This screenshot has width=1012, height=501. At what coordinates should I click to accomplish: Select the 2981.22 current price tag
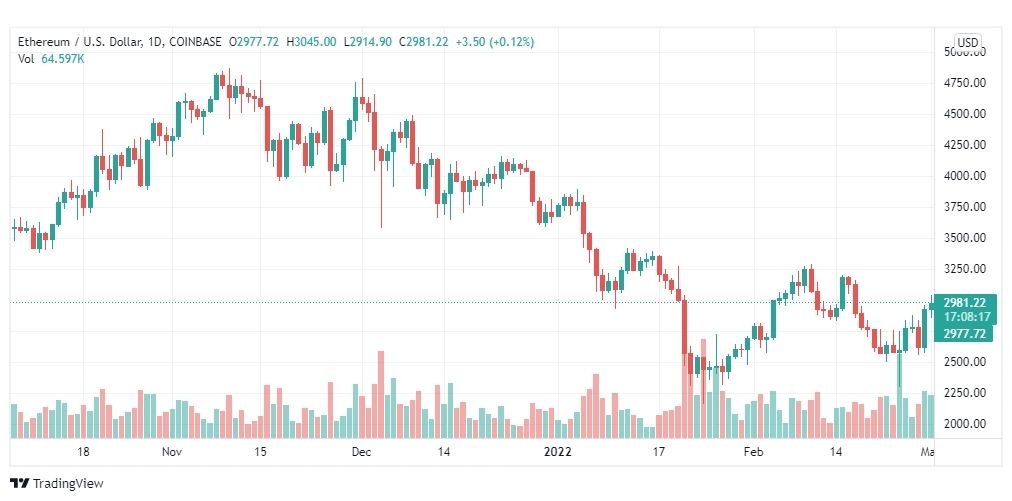966,303
